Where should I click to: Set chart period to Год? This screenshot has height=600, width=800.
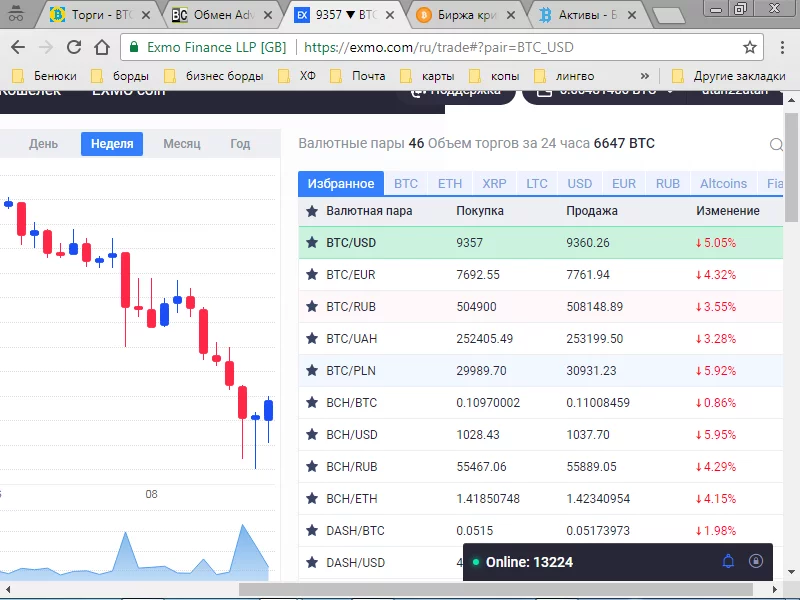point(240,144)
